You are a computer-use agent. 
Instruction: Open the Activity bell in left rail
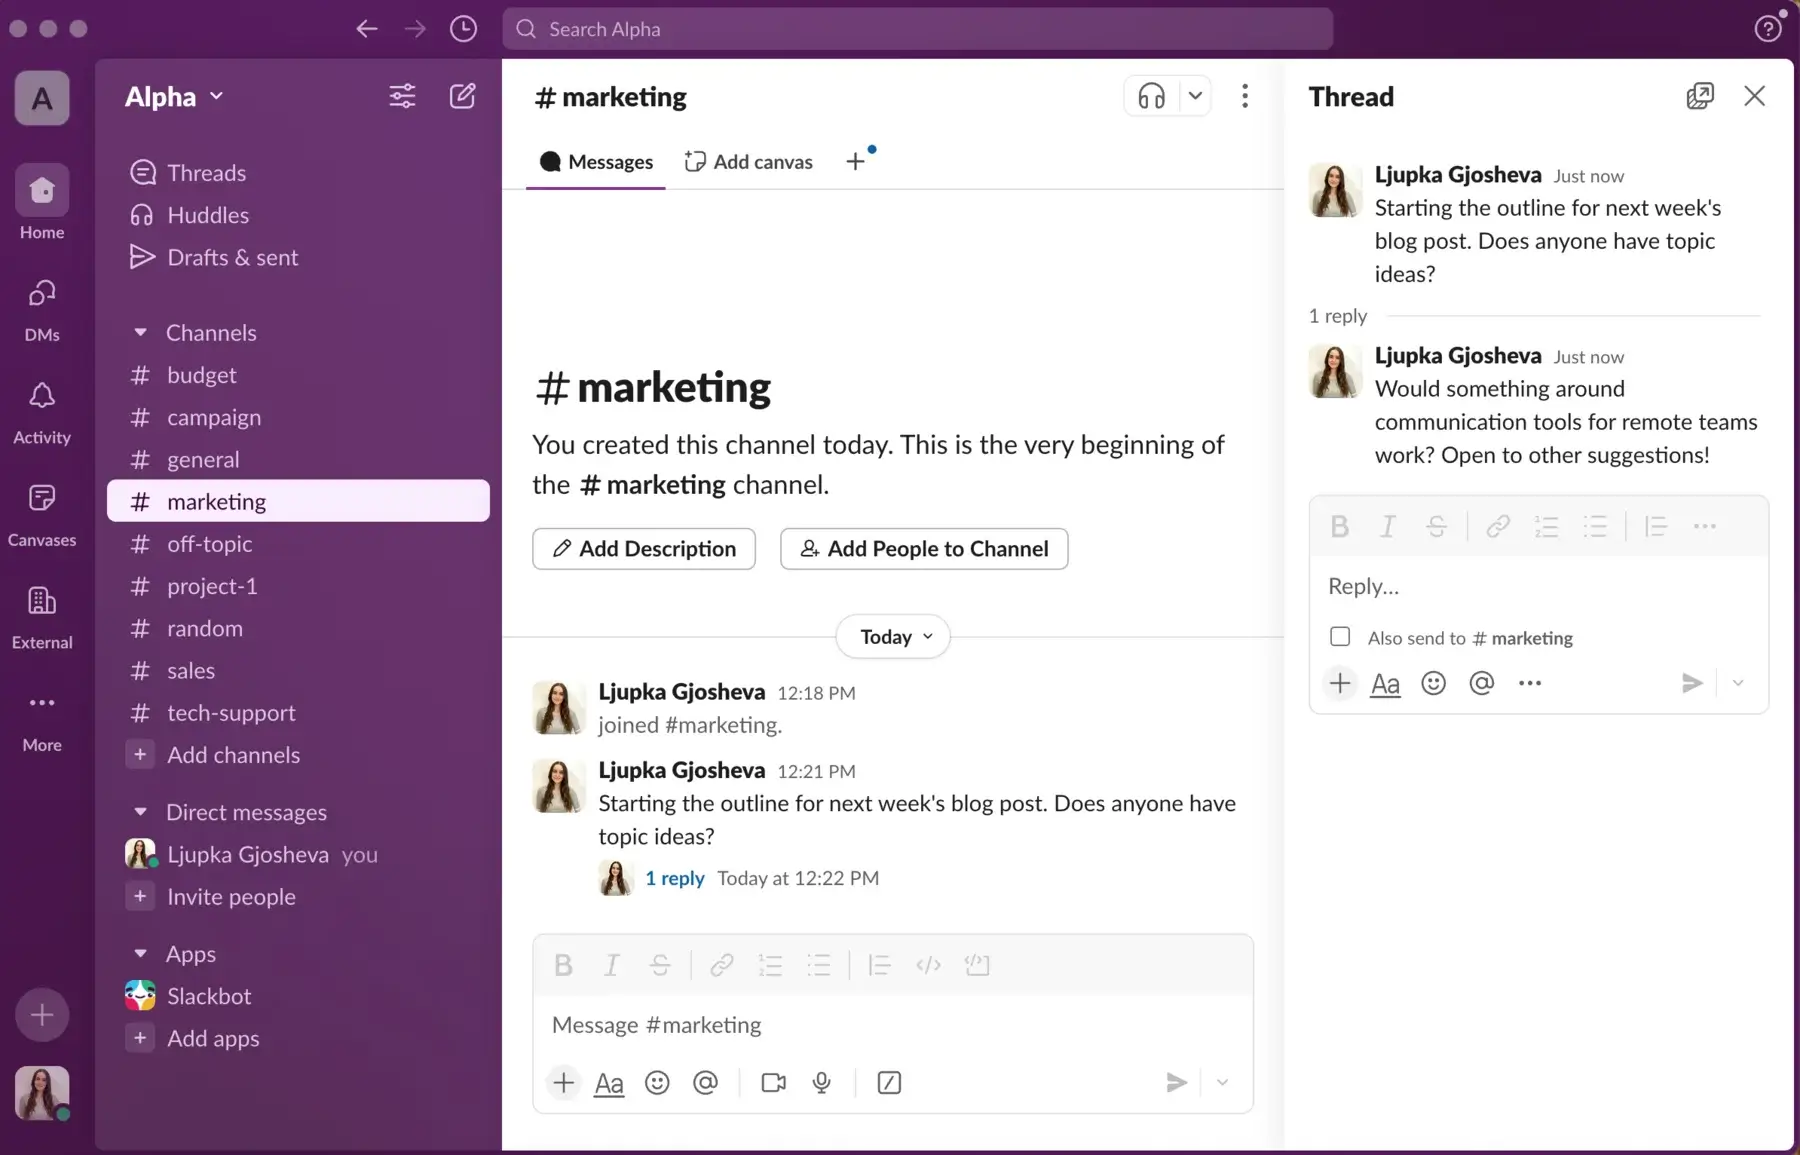coord(42,412)
